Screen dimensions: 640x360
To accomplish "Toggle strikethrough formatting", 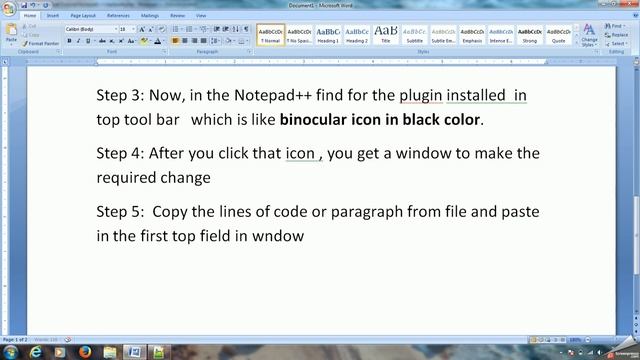I will coord(102,41).
